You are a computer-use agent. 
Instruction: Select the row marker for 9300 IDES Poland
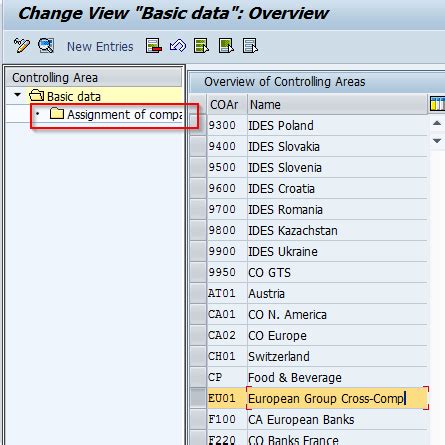pos(198,126)
